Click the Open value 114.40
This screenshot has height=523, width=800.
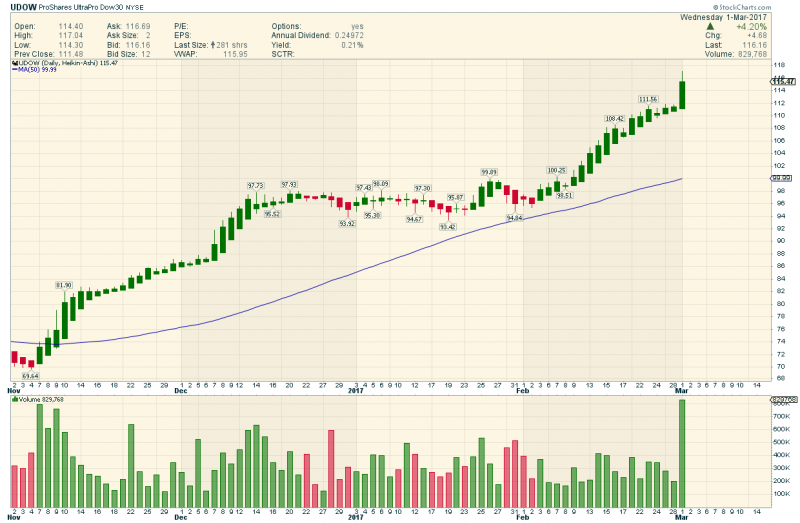click(x=71, y=27)
